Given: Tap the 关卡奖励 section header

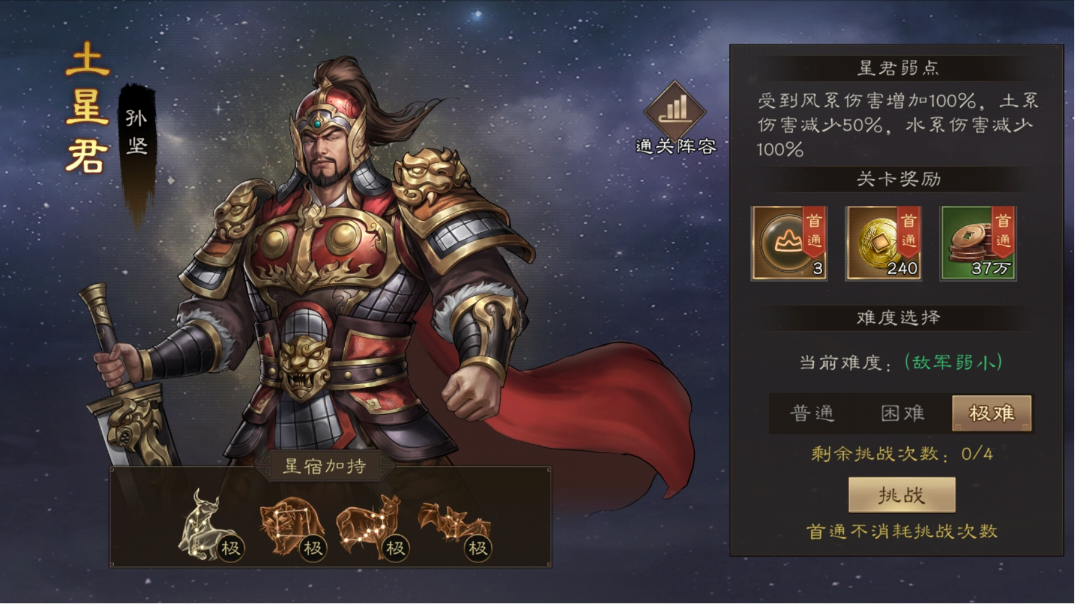Looking at the screenshot, I should pyautogui.click(x=898, y=179).
